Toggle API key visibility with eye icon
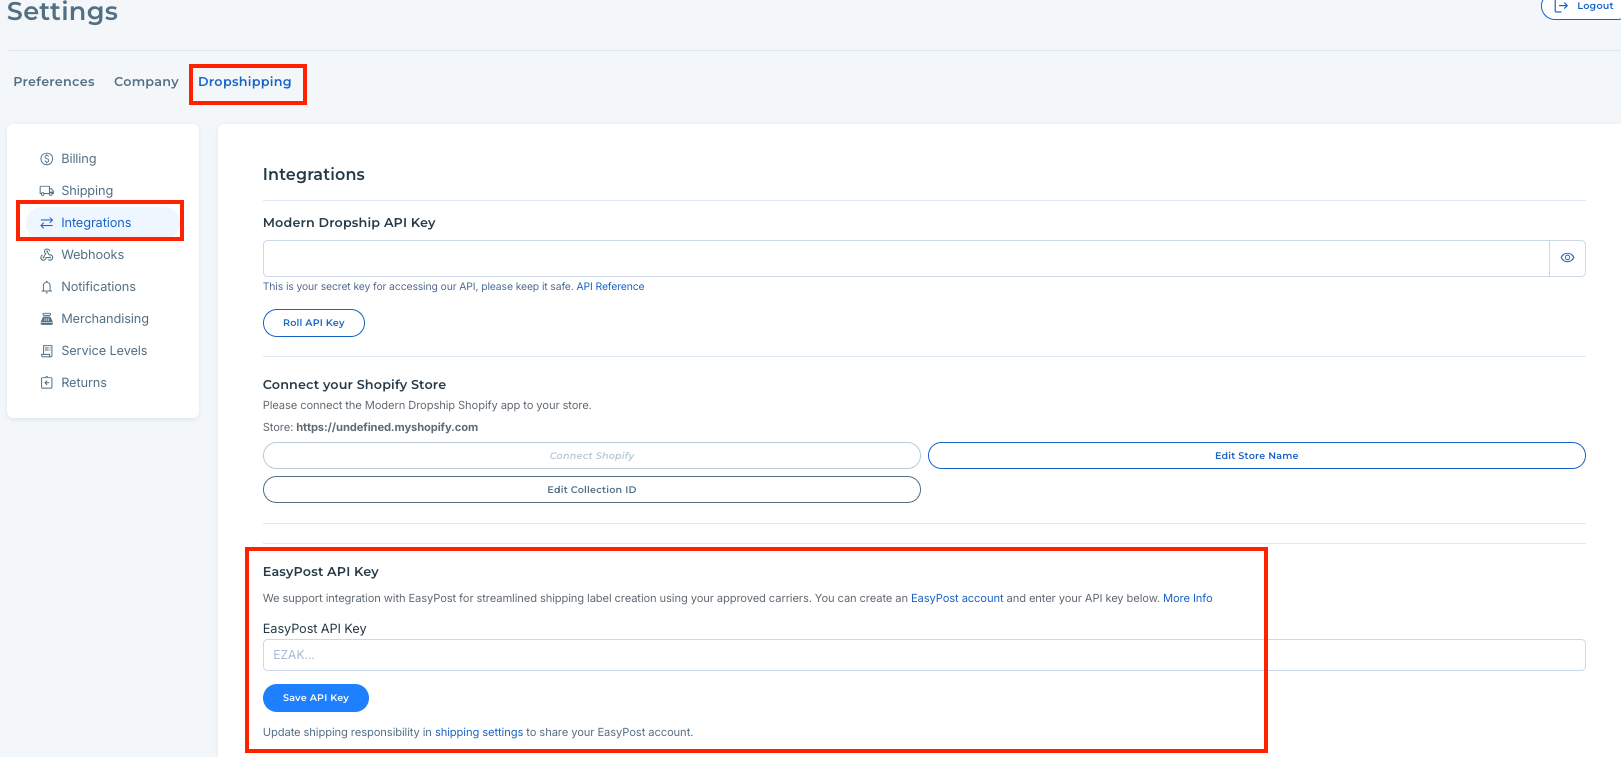Viewport: 1621px width, 757px height. click(x=1567, y=258)
